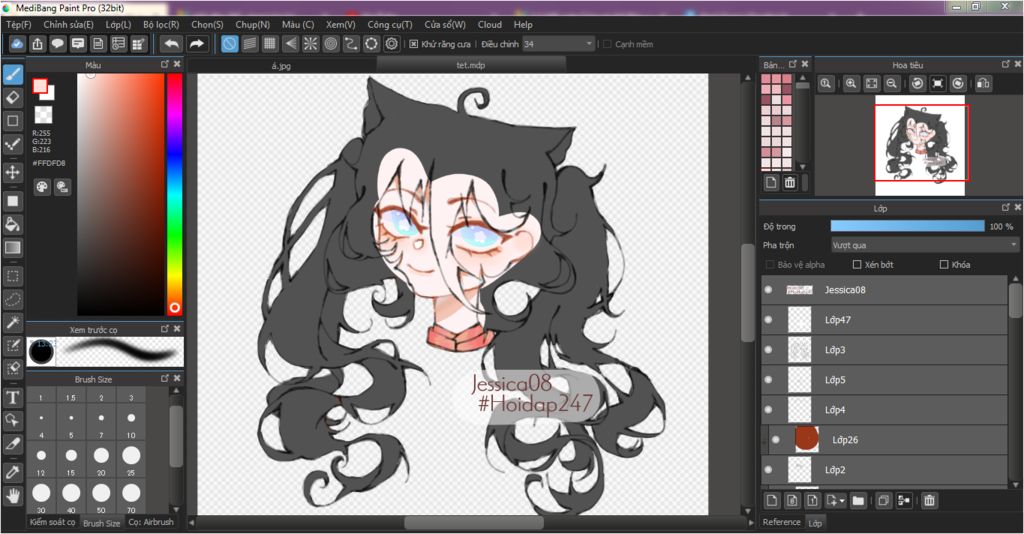Open the Bộ lọc(R) menu
This screenshot has width=1024, height=534.
click(161, 25)
